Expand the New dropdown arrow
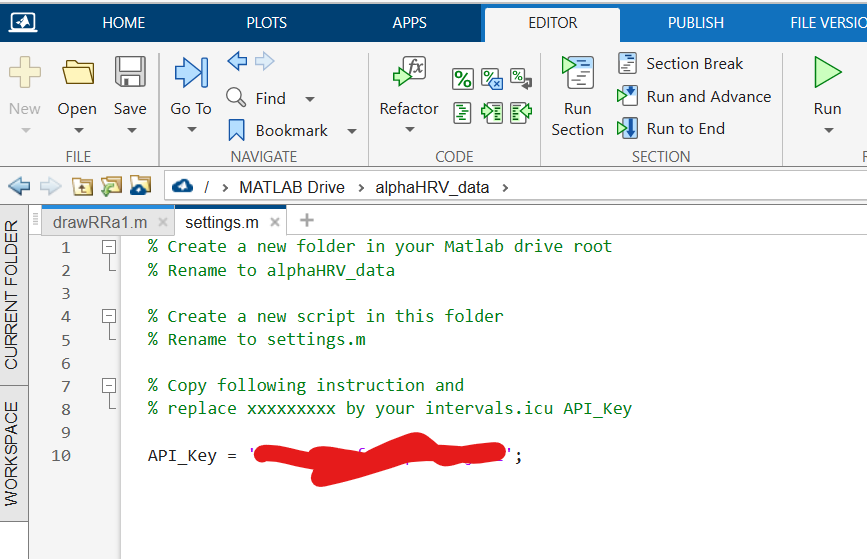Image resolution: width=867 pixels, height=559 pixels. [x=25, y=130]
